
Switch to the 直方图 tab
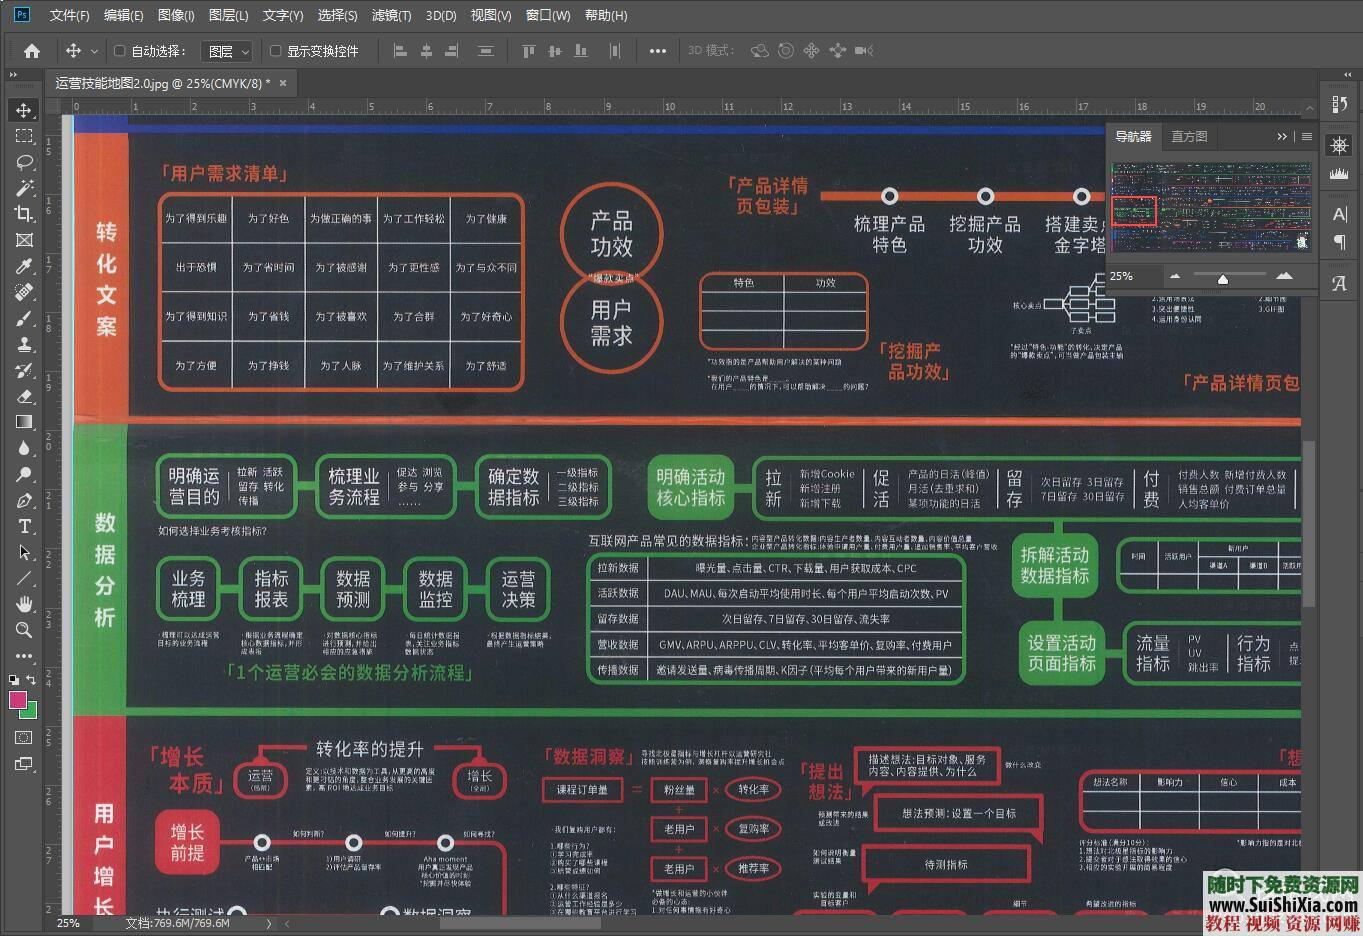[x=1189, y=136]
